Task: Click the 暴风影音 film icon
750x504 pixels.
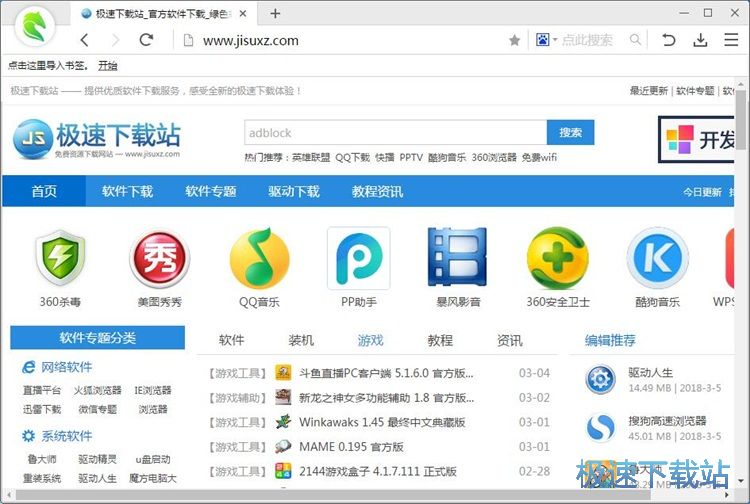Action: point(458,257)
